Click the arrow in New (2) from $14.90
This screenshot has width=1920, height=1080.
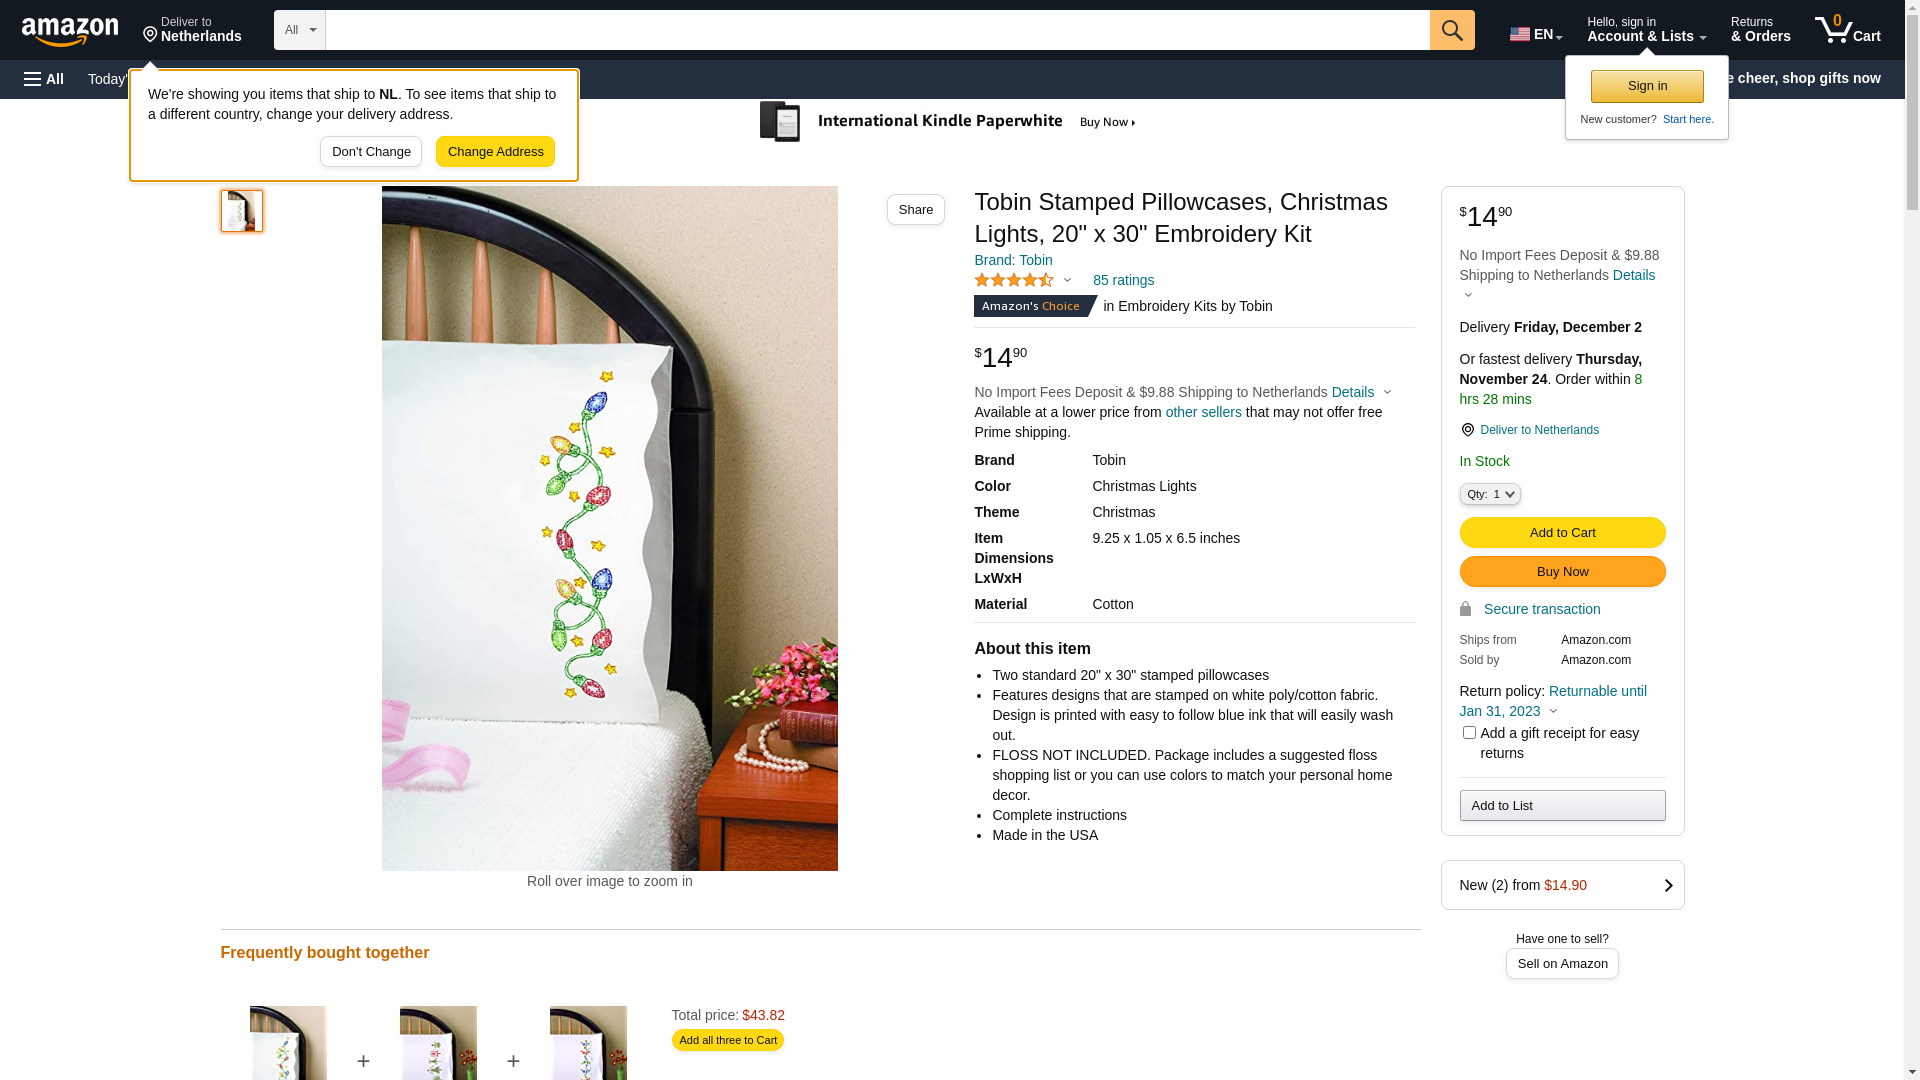pyautogui.click(x=1668, y=885)
